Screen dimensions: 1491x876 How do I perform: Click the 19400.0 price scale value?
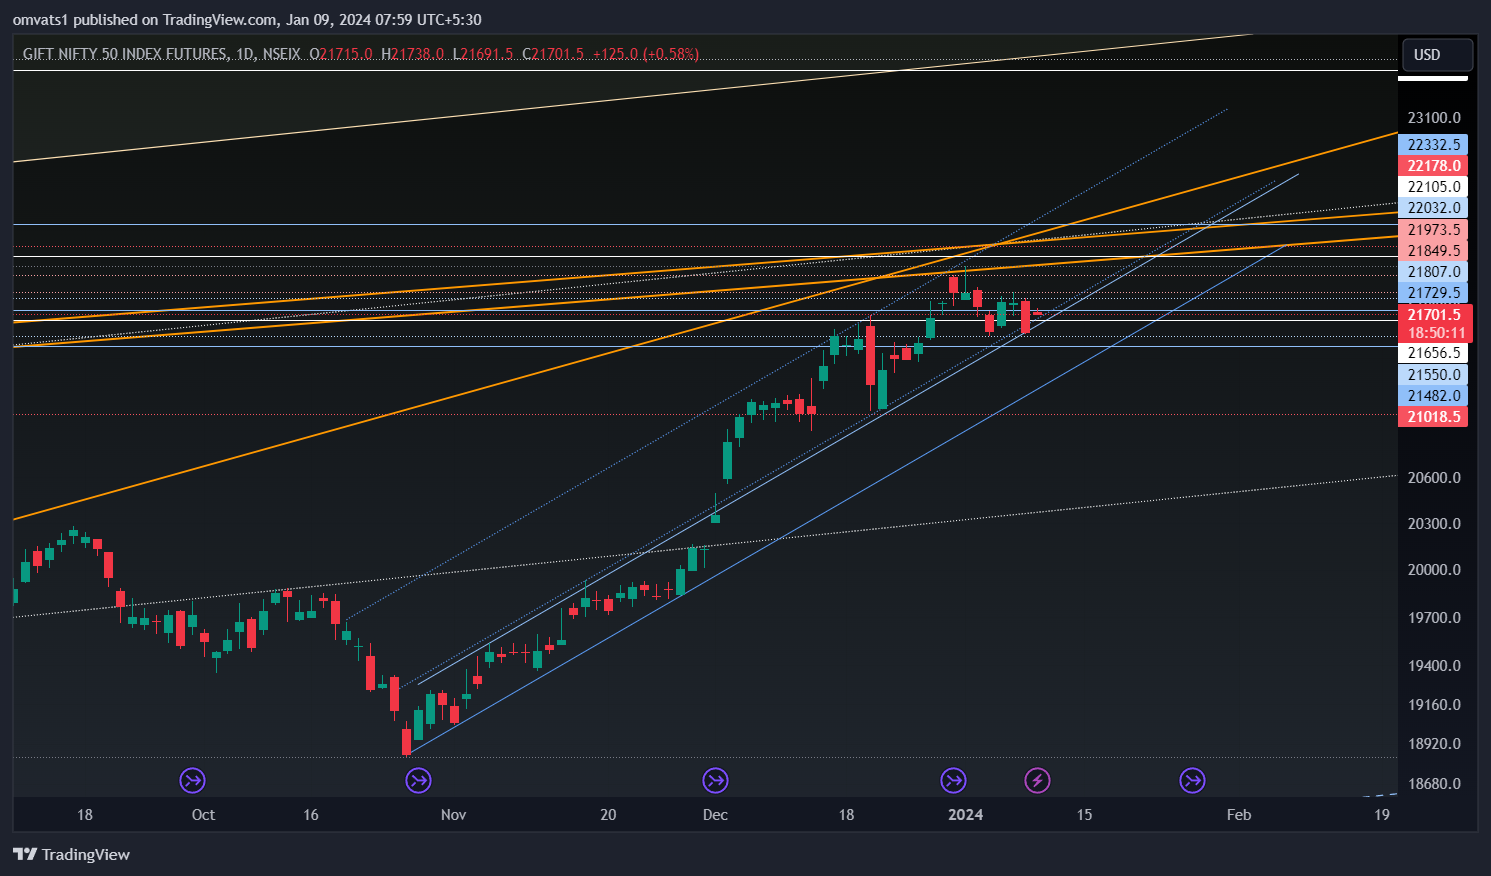(1434, 666)
